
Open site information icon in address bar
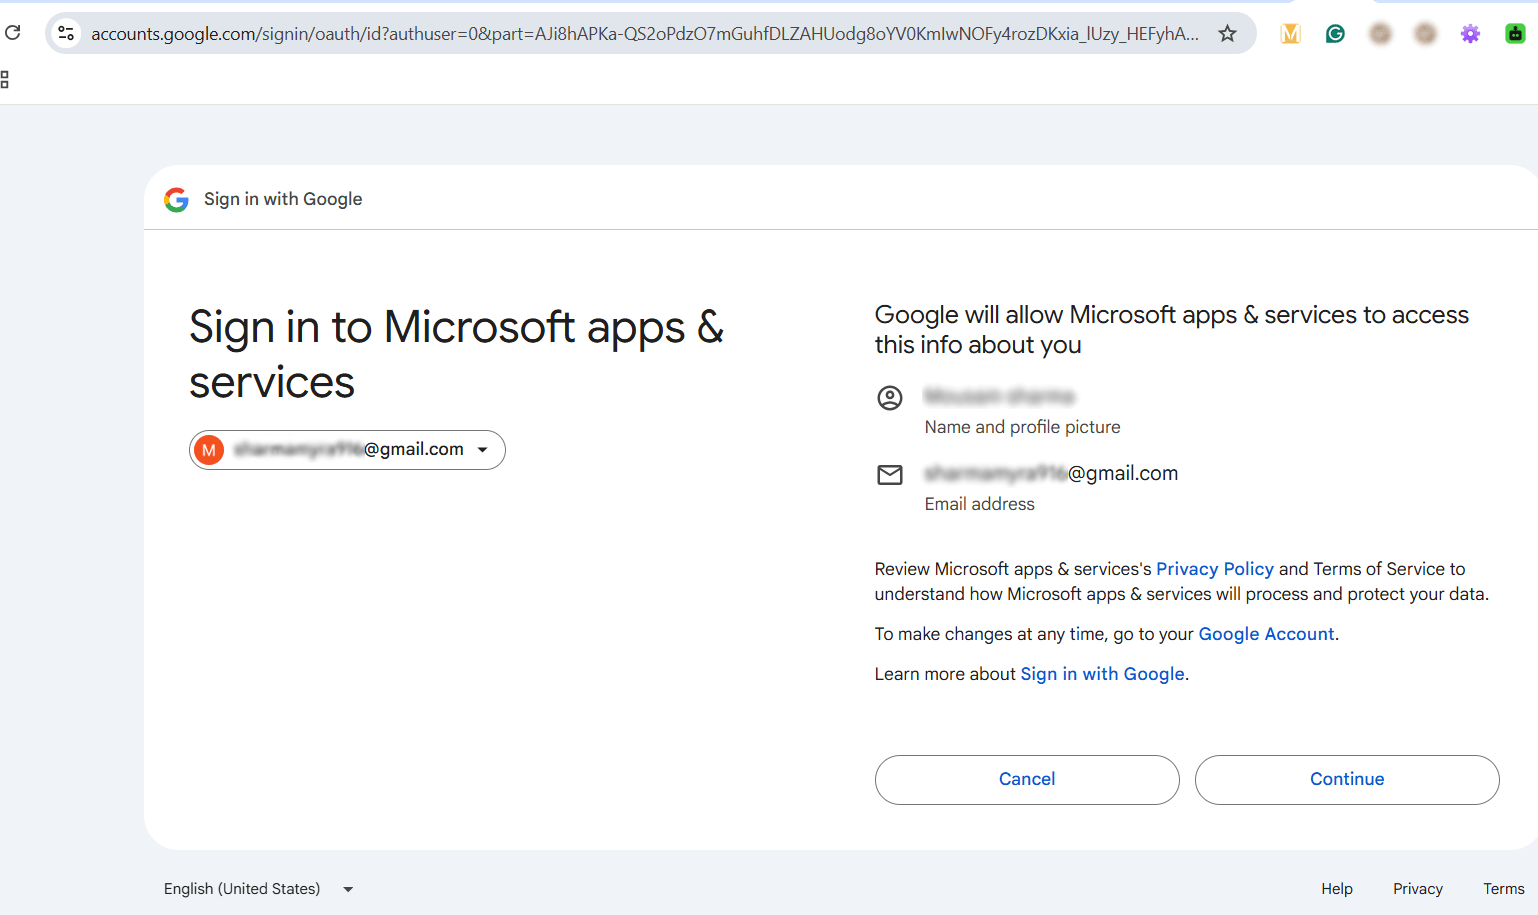point(66,33)
